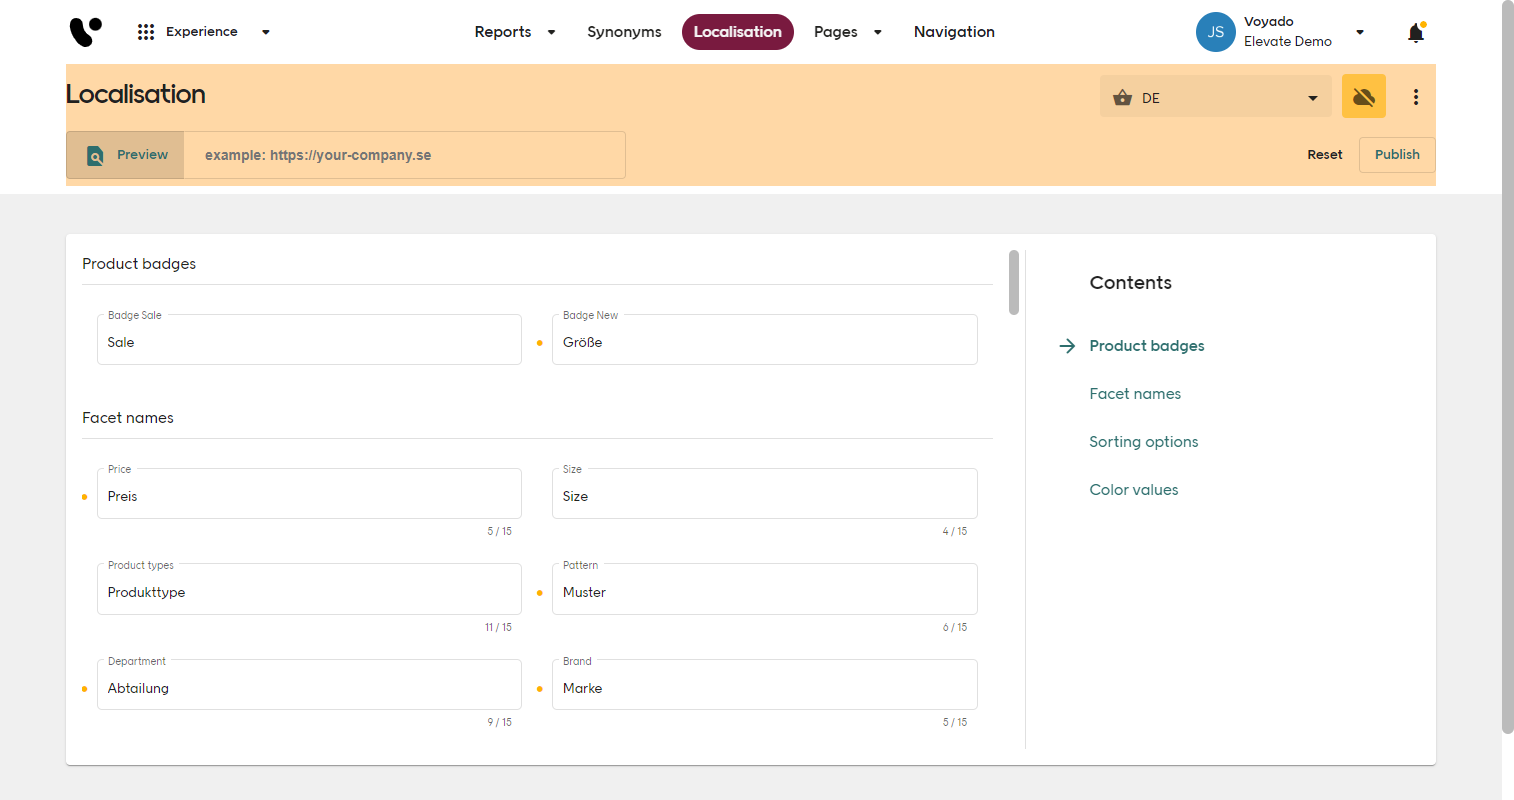
Task: Edit the Department field containing Abtailung
Action: [x=309, y=685]
